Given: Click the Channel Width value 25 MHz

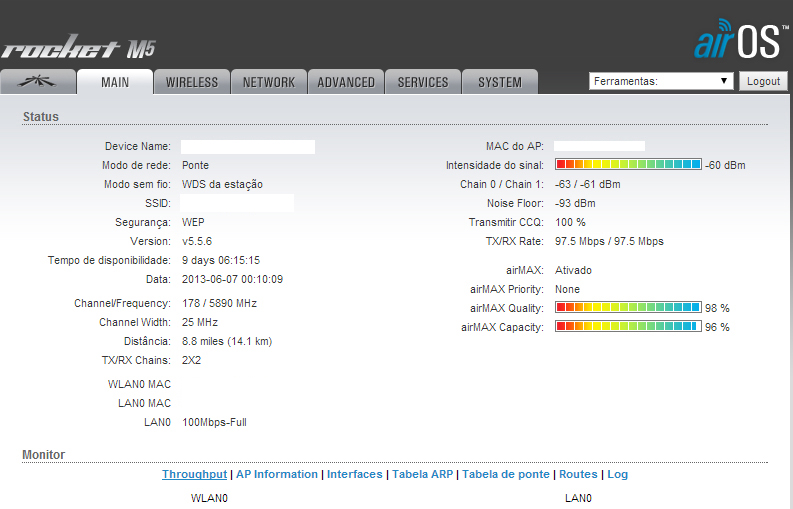Looking at the screenshot, I should point(200,322).
